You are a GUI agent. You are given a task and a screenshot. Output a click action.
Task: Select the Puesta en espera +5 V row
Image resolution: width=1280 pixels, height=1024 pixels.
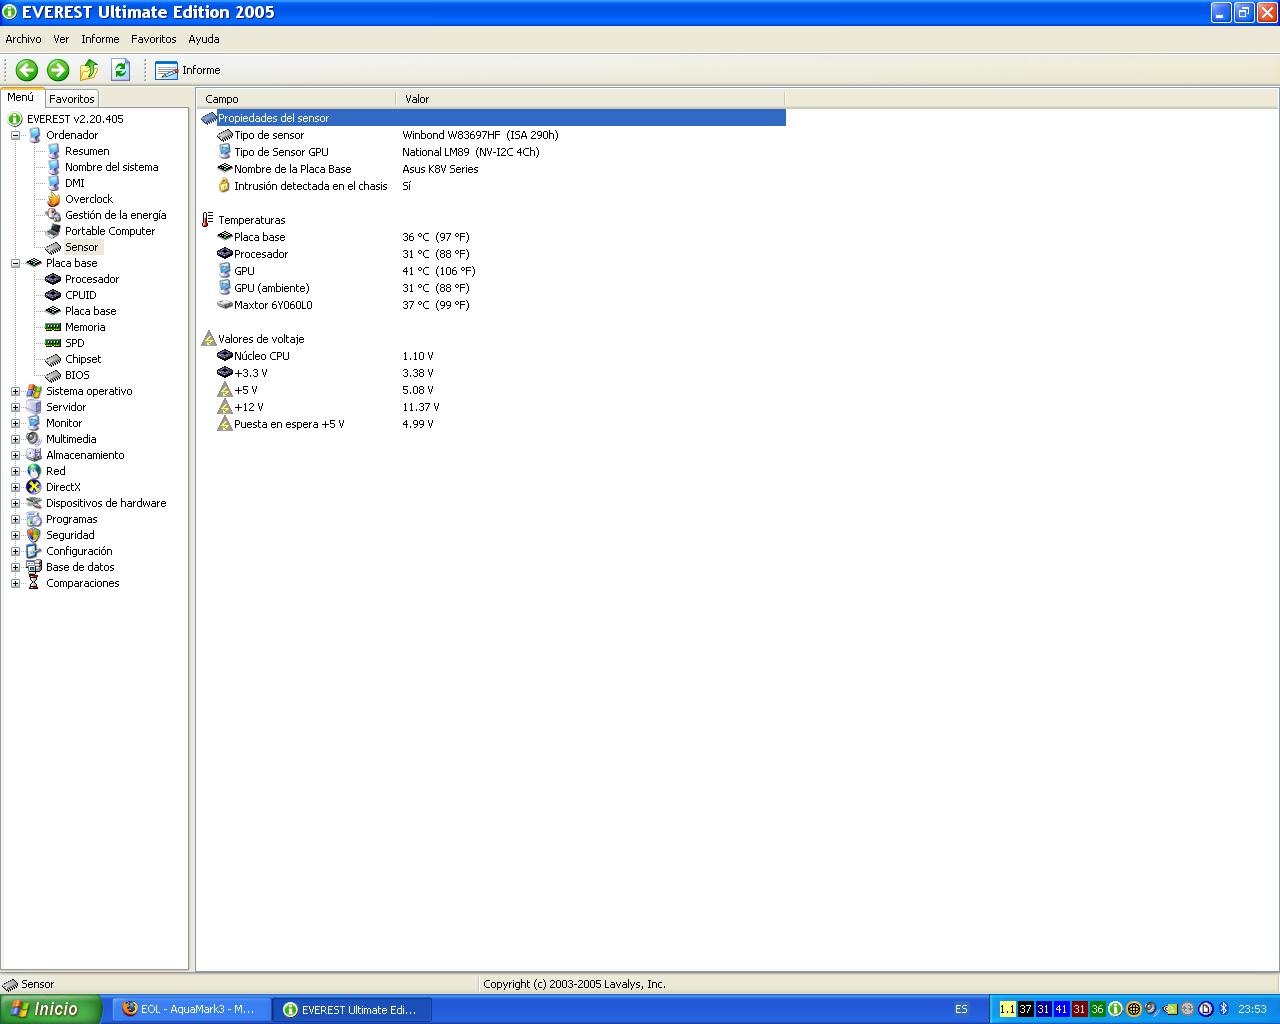493,424
